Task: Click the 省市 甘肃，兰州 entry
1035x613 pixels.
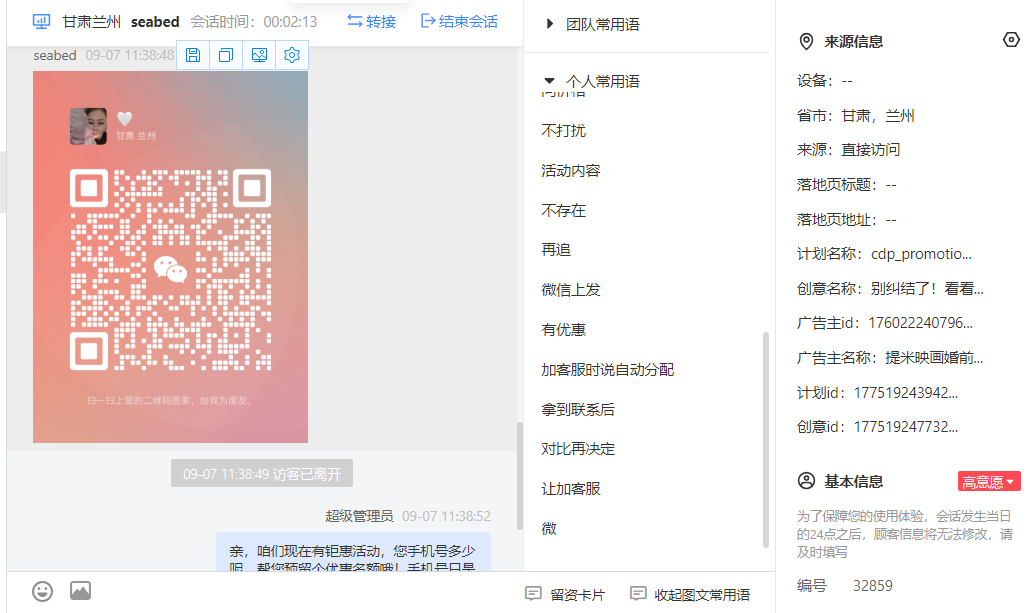Action: 855,115
